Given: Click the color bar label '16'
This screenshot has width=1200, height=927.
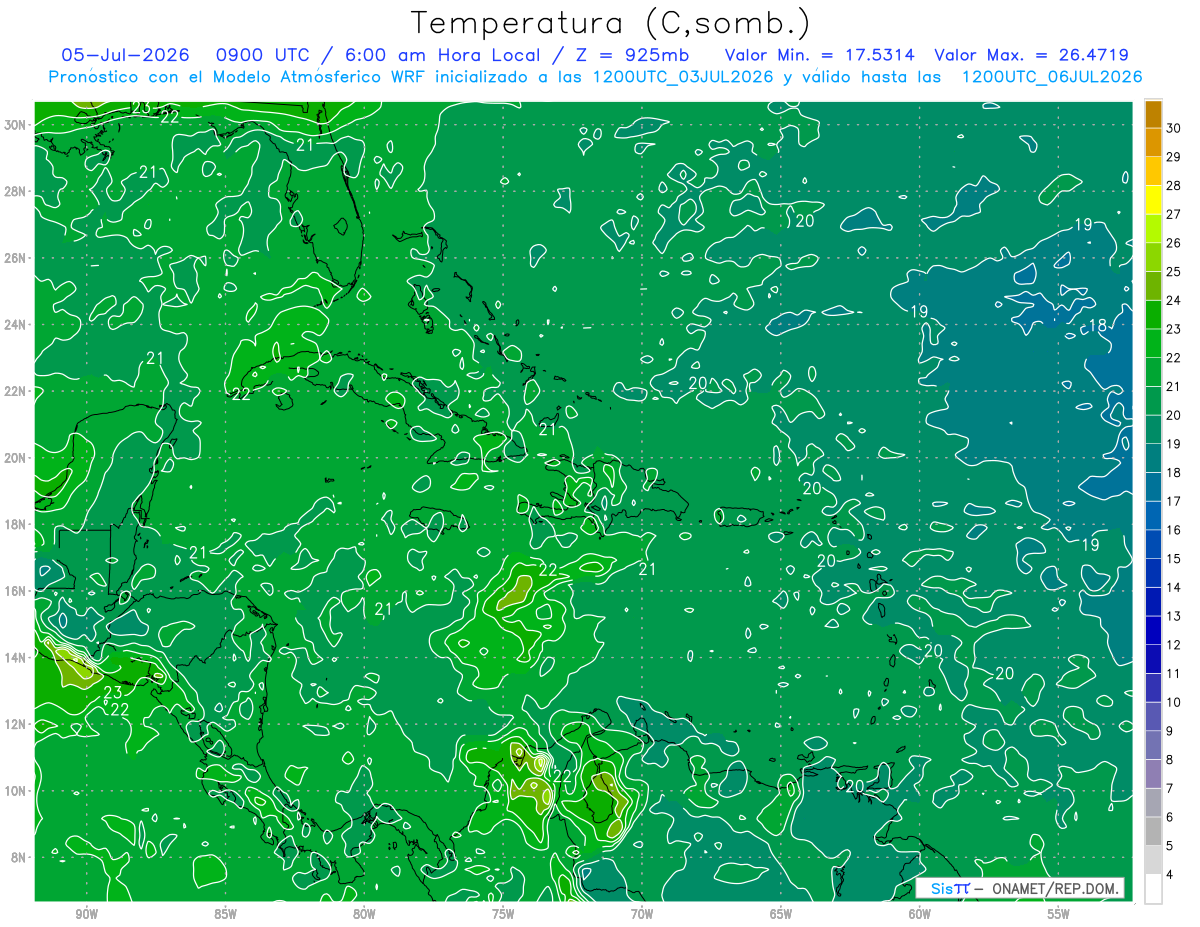Looking at the screenshot, I should pyautogui.click(x=1173, y=530).
